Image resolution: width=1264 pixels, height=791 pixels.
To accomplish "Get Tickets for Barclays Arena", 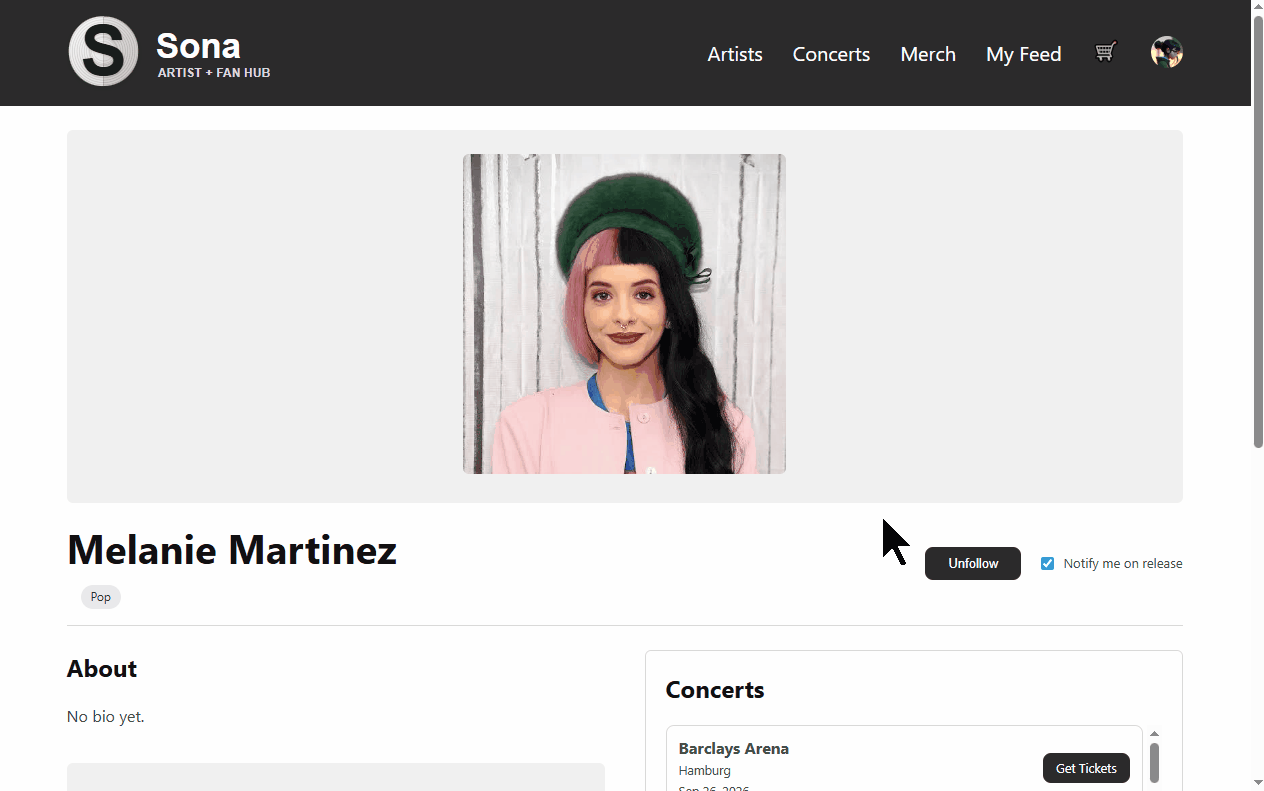I will coord(1086,768).
